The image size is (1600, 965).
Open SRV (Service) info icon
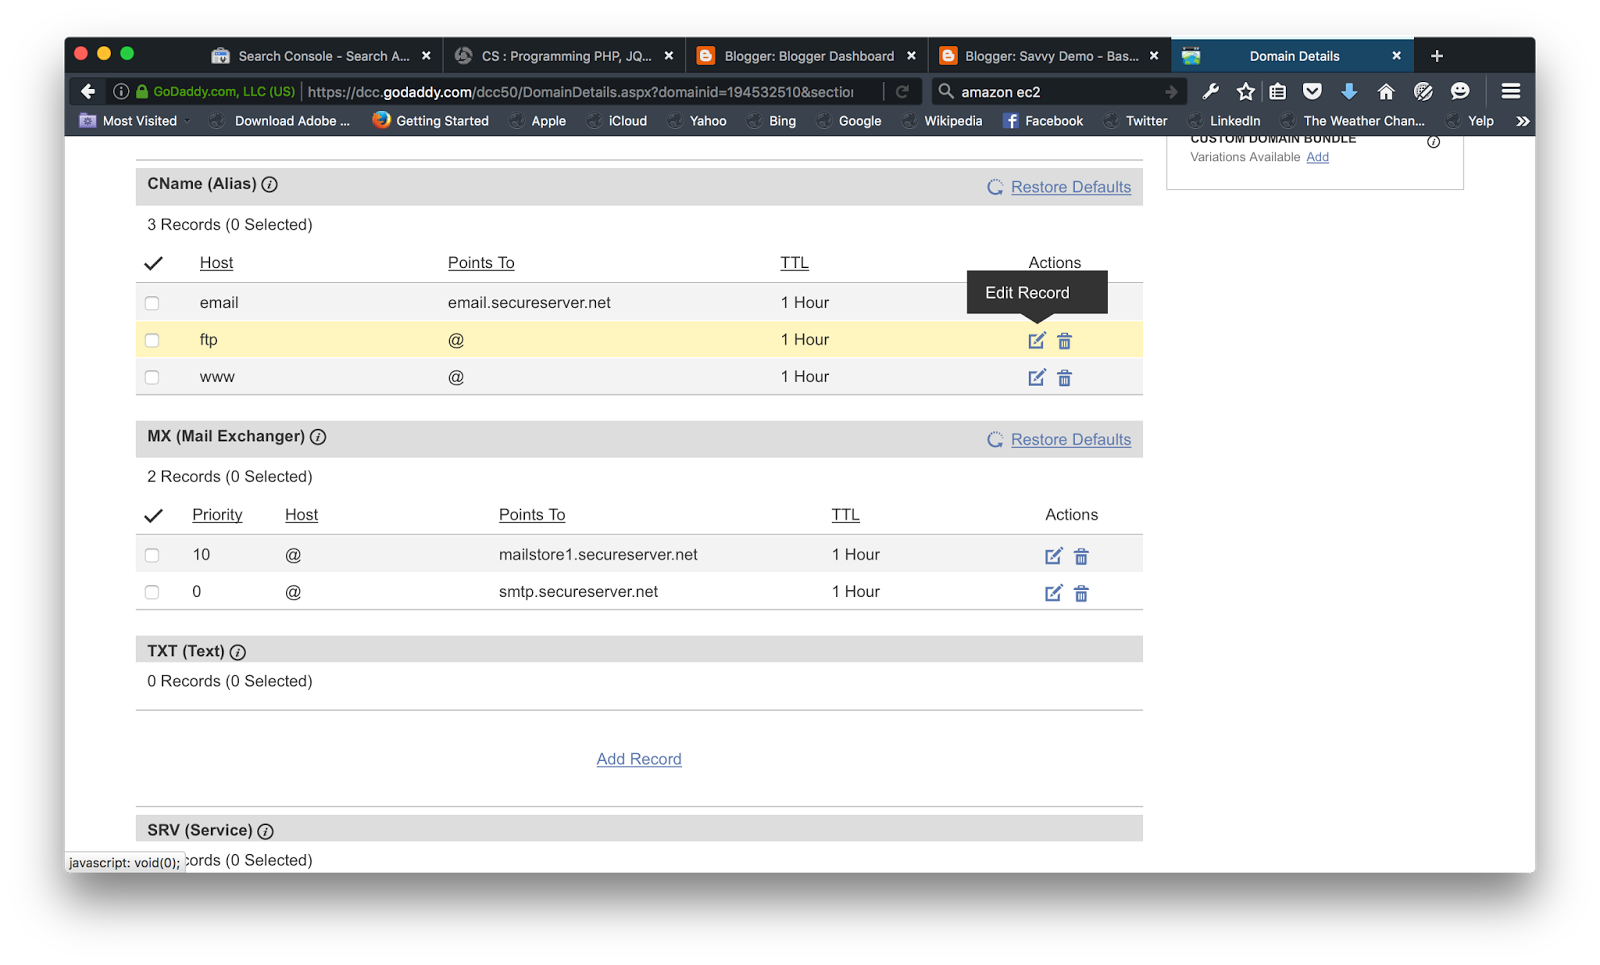[265, 831]
